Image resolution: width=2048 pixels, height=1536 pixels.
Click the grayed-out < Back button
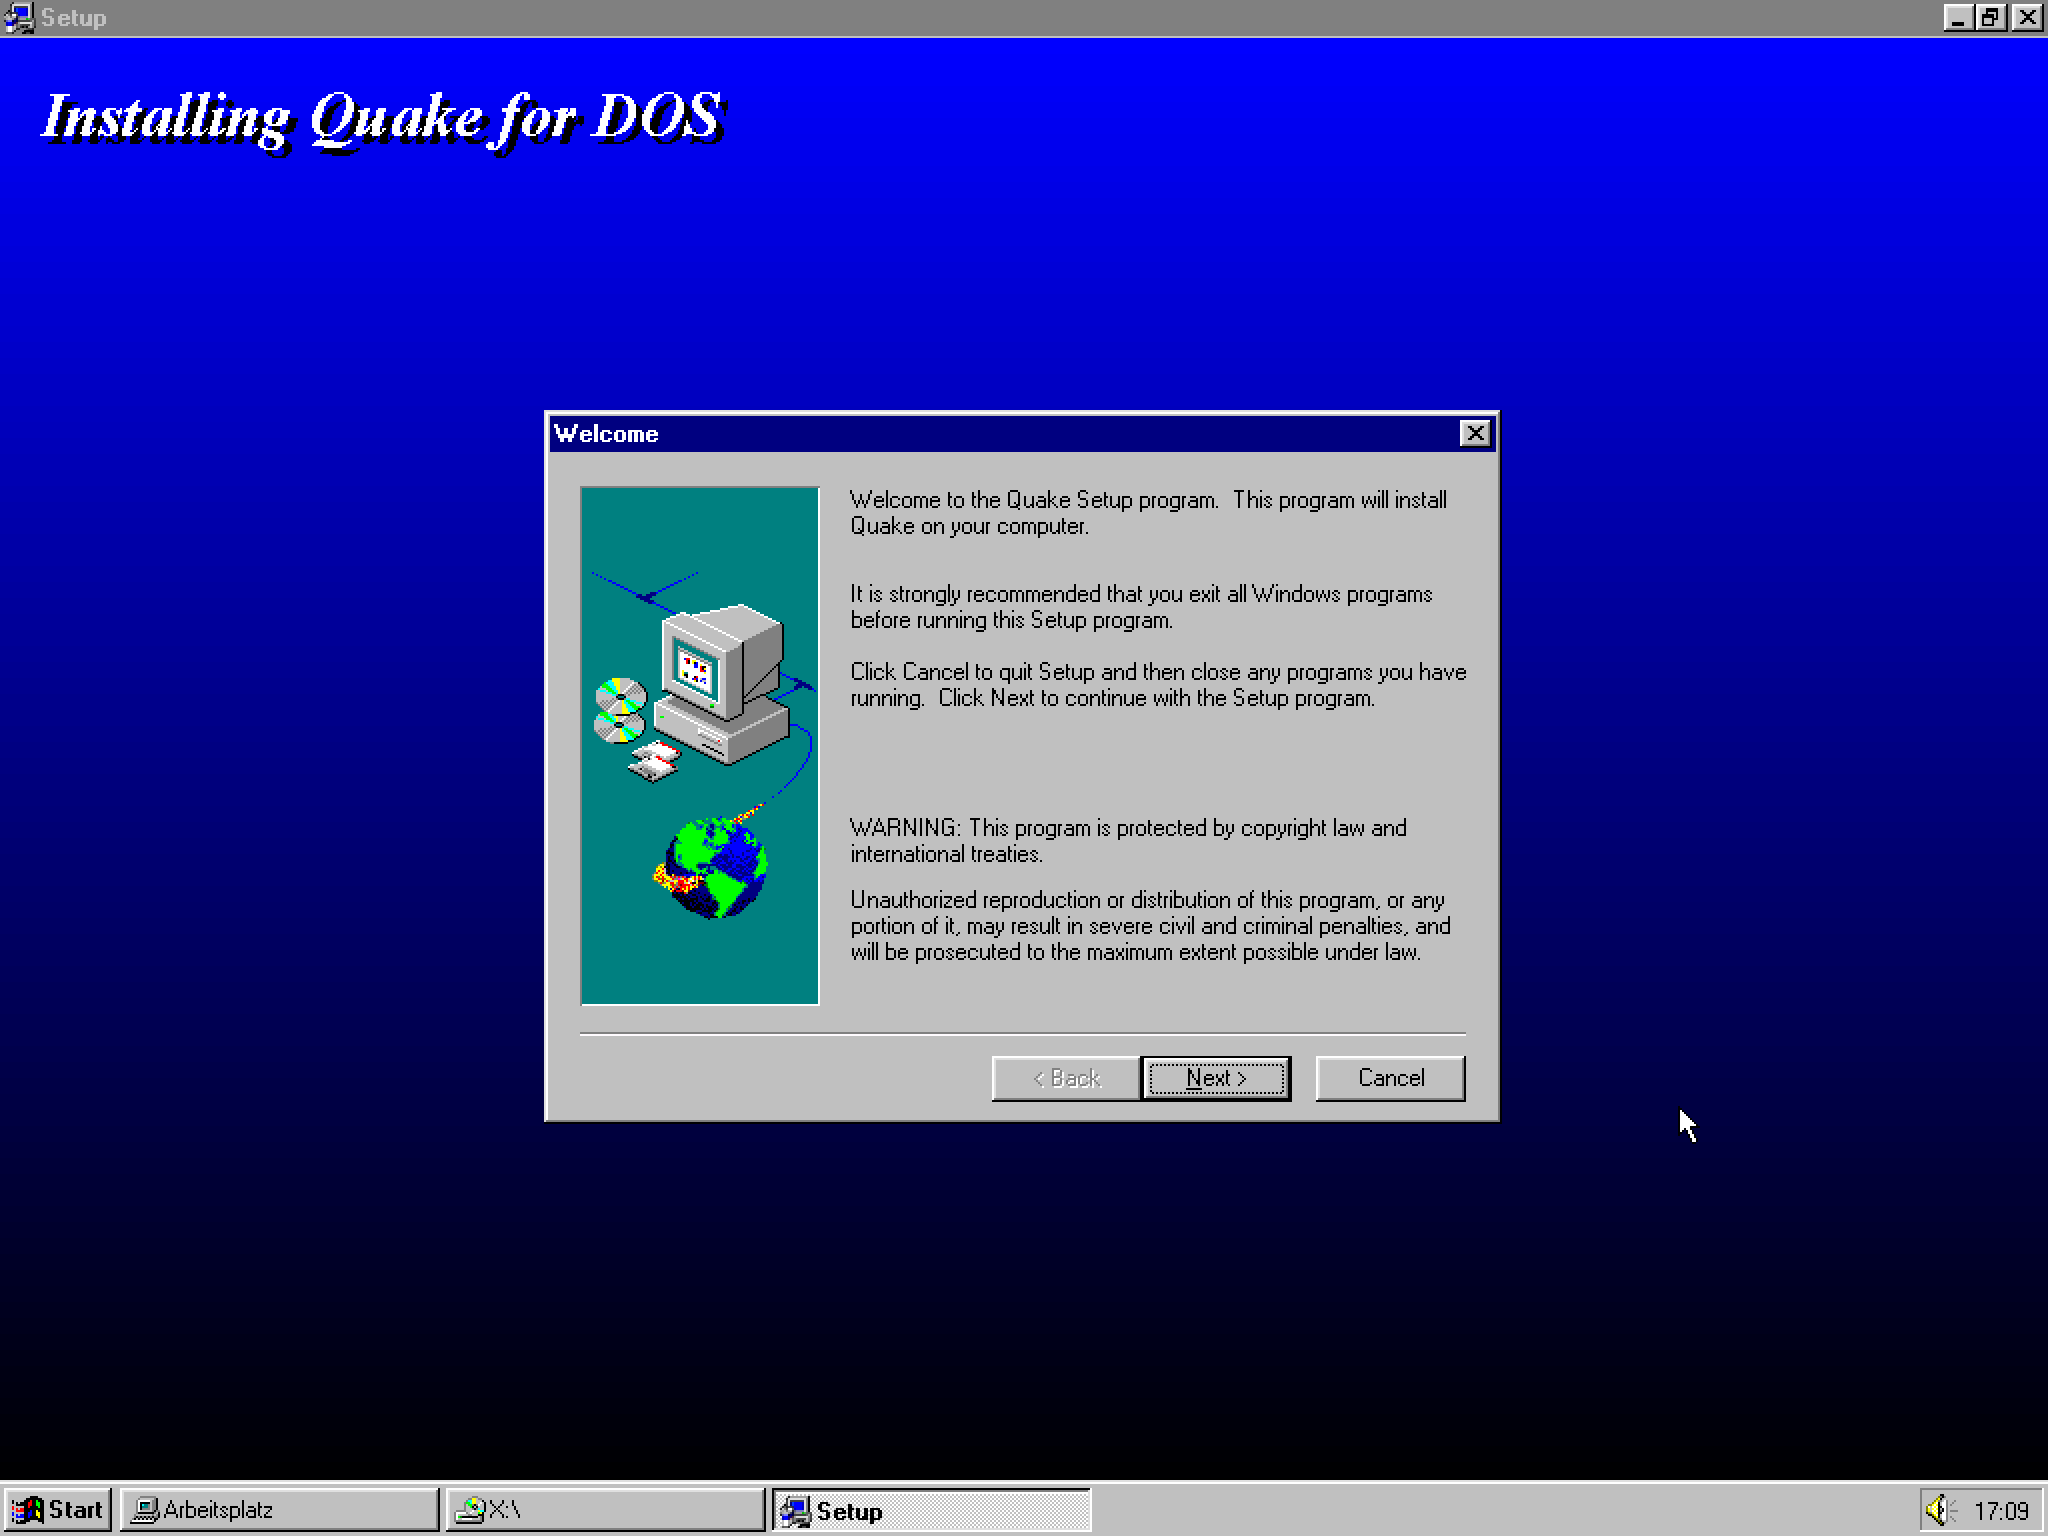1066,1078
